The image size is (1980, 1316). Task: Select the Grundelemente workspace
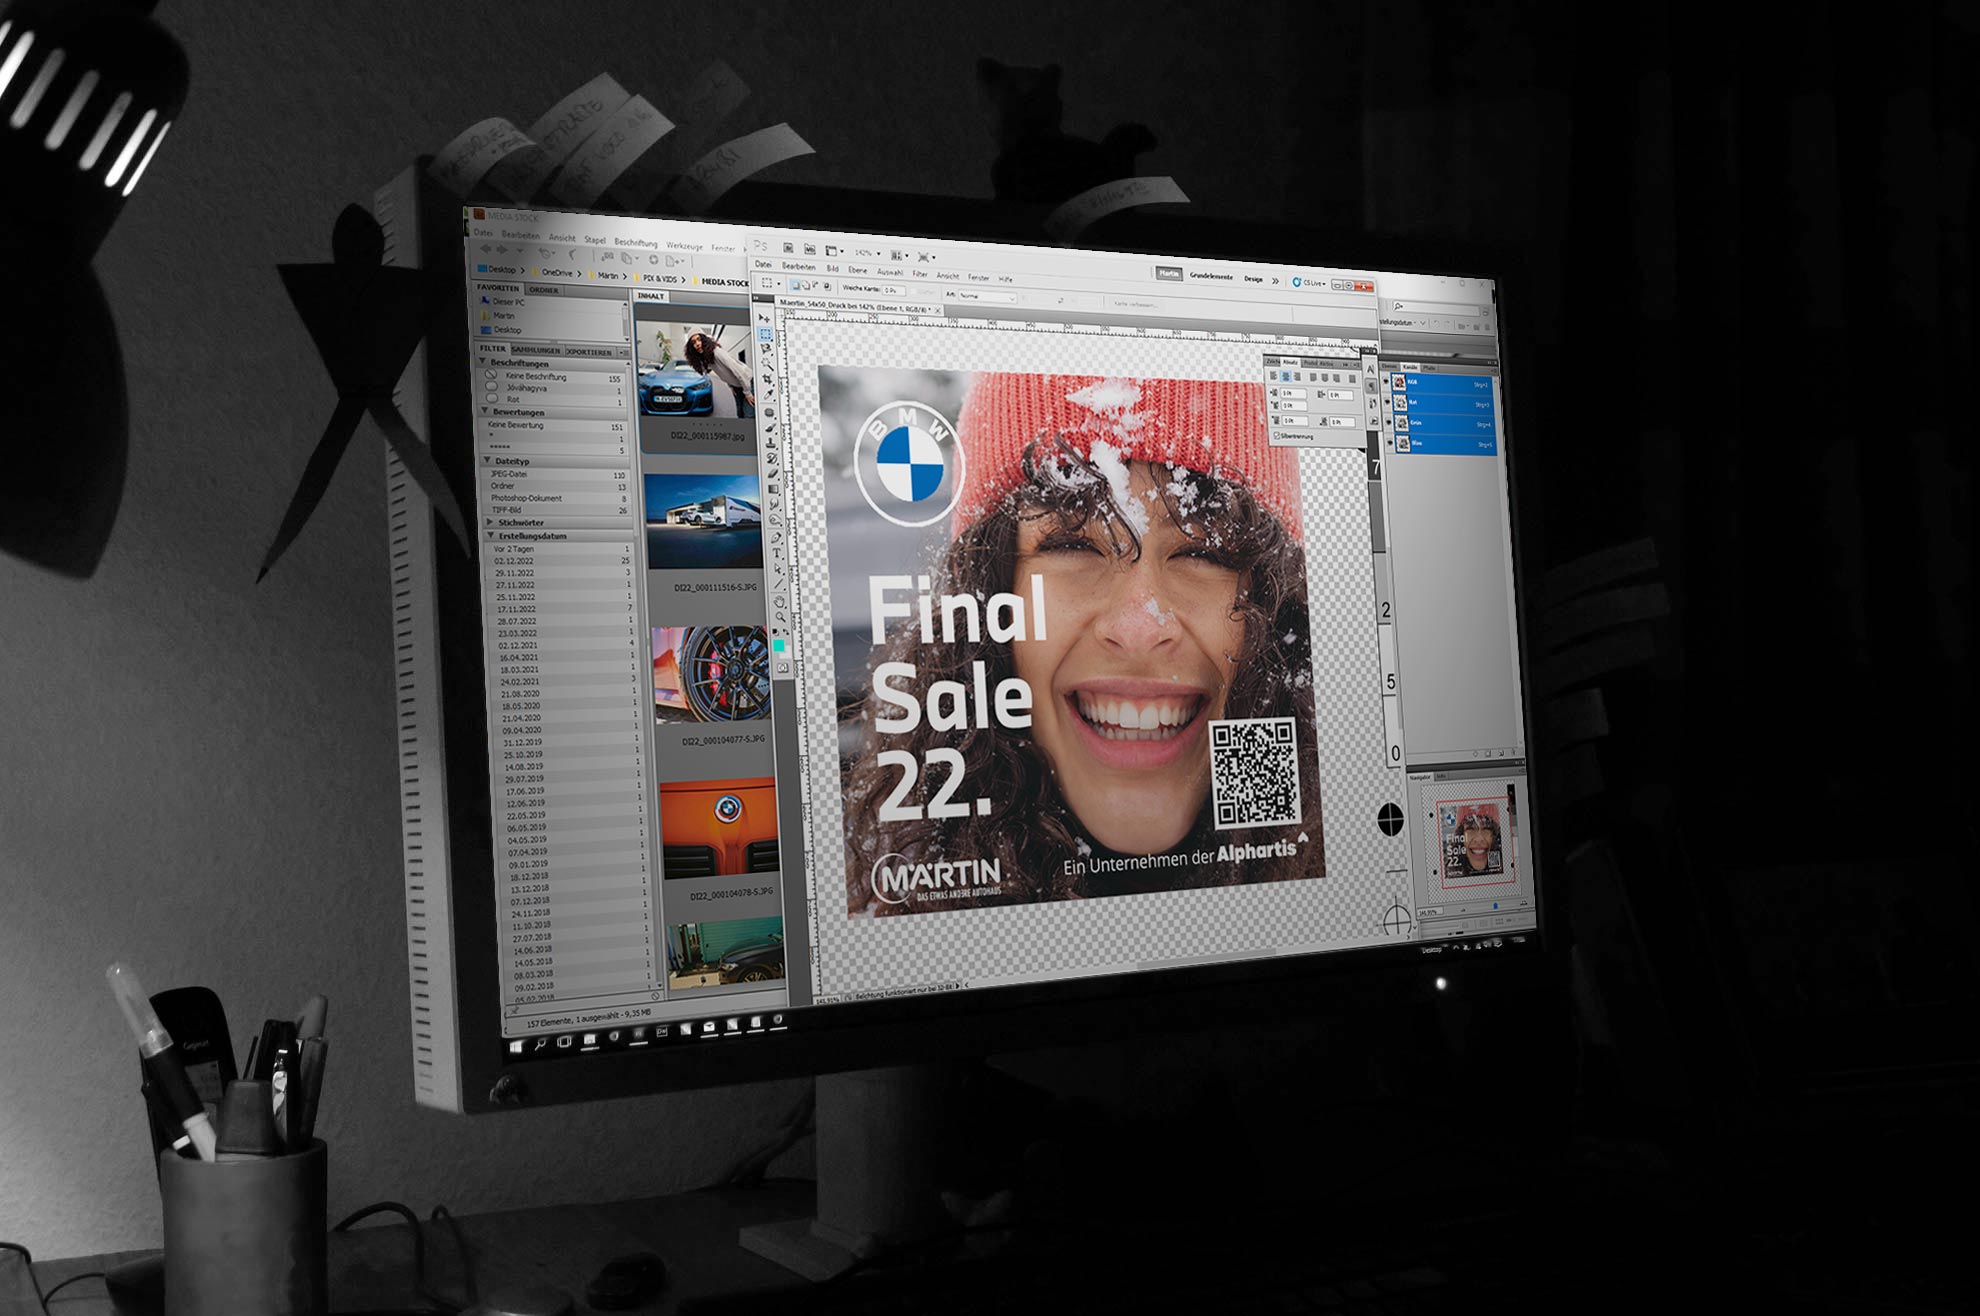click(x=1210, y=276)
